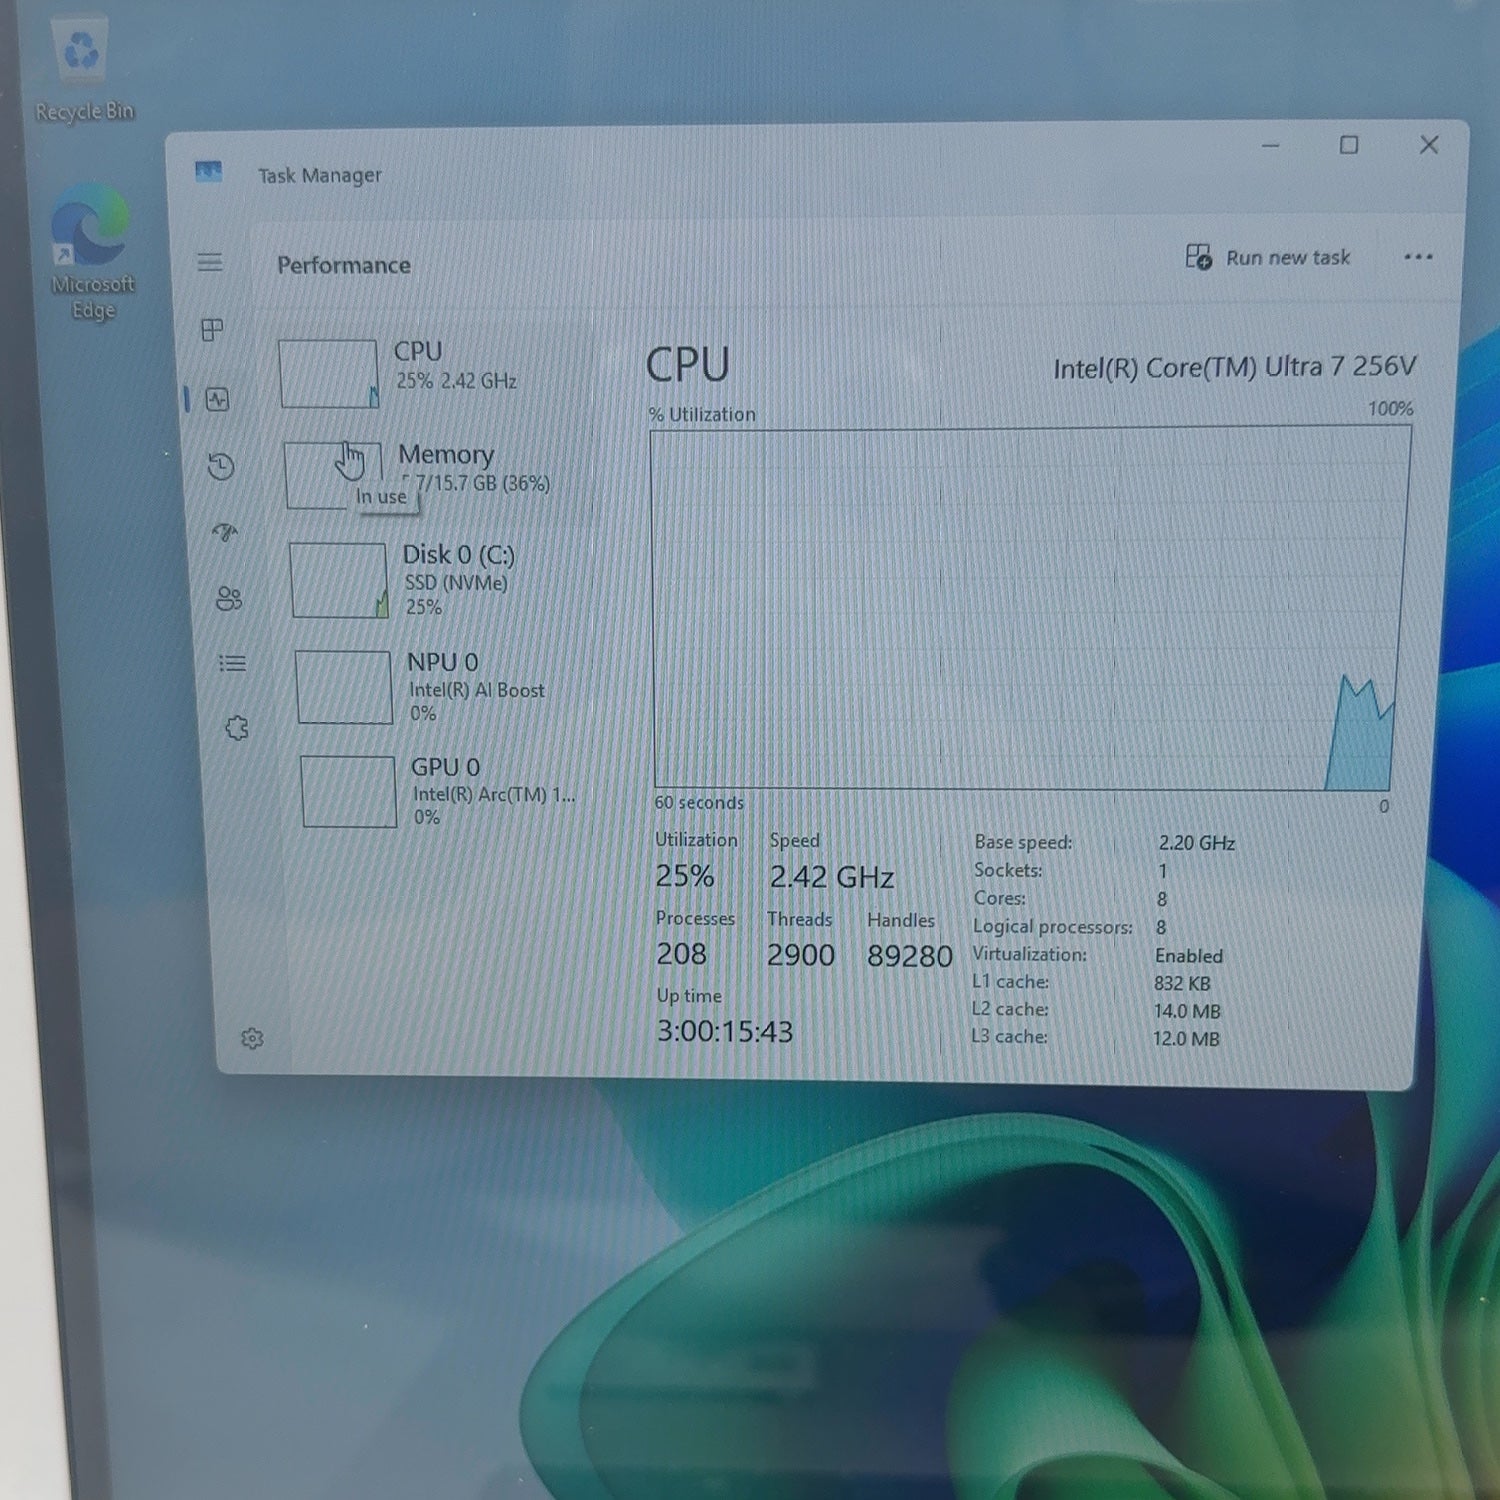This screenshot has width=1500, height=1500.
Task: Click the "Task Manager" window title text
Action: pos(320,175)
